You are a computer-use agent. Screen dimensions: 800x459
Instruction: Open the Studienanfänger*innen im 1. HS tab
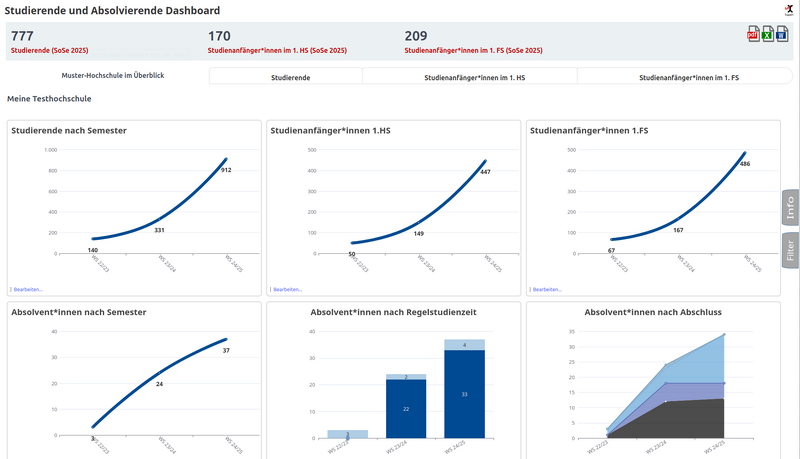coord(469,76)
